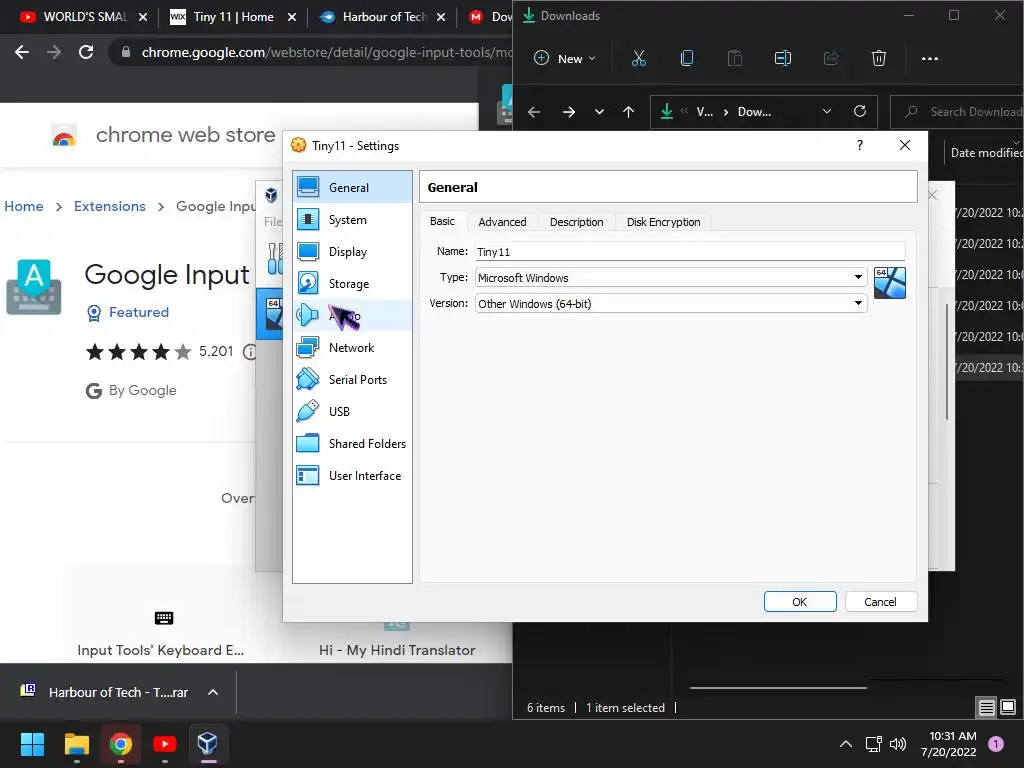1024x768 pixels.
Task: Go back in File Explorer
Action: (x=534, y=112)
